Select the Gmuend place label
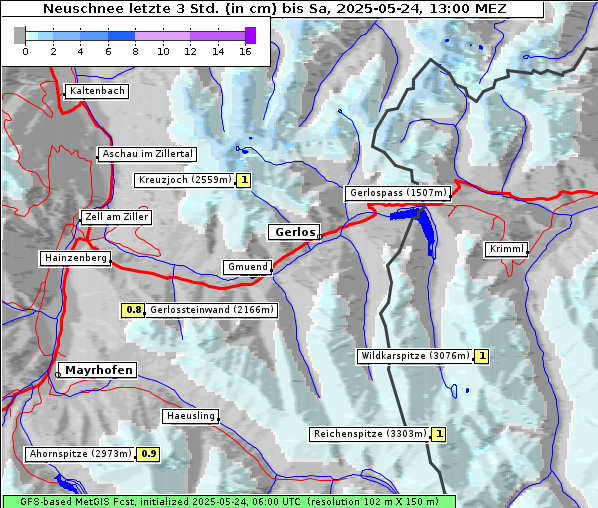 pos(248,267)
